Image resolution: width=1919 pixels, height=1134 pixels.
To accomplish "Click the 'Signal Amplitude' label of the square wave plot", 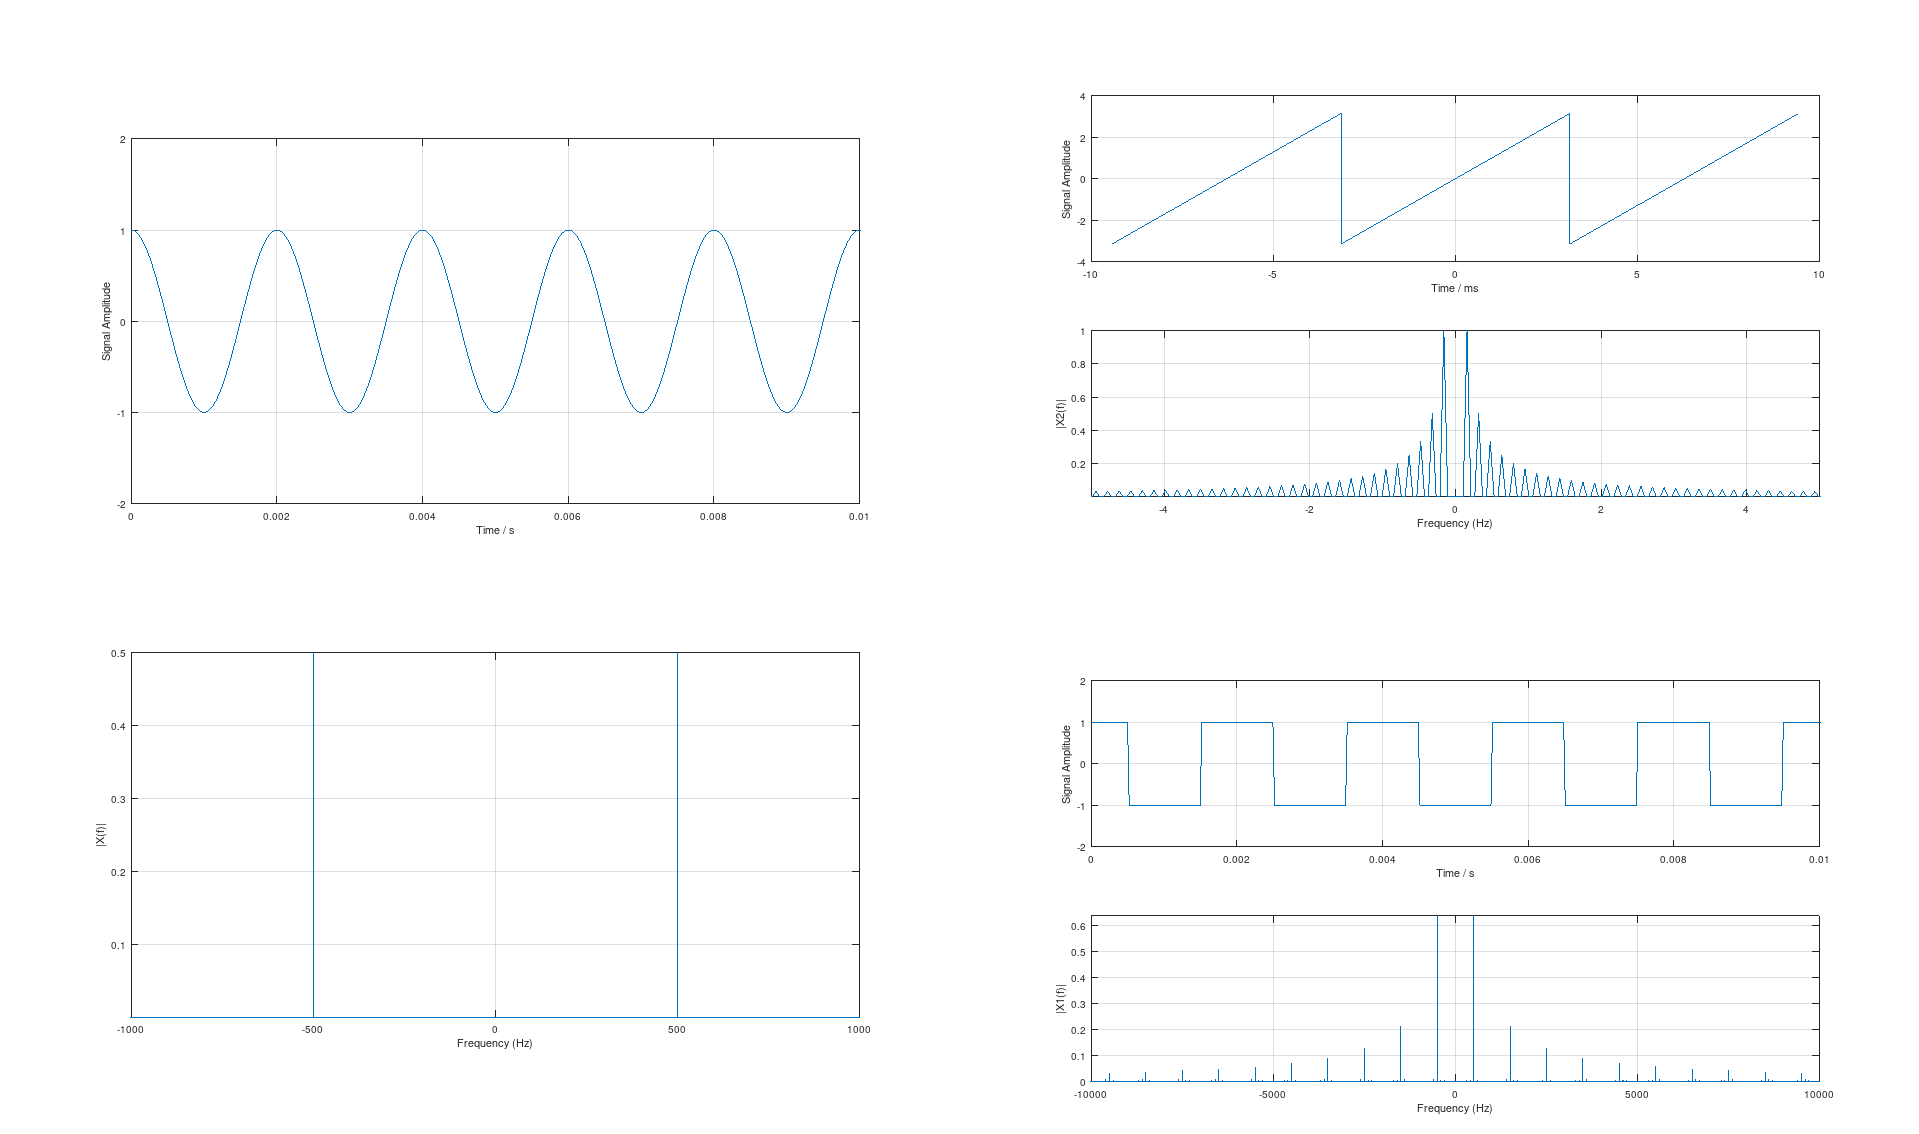I will coord(1066,764).
